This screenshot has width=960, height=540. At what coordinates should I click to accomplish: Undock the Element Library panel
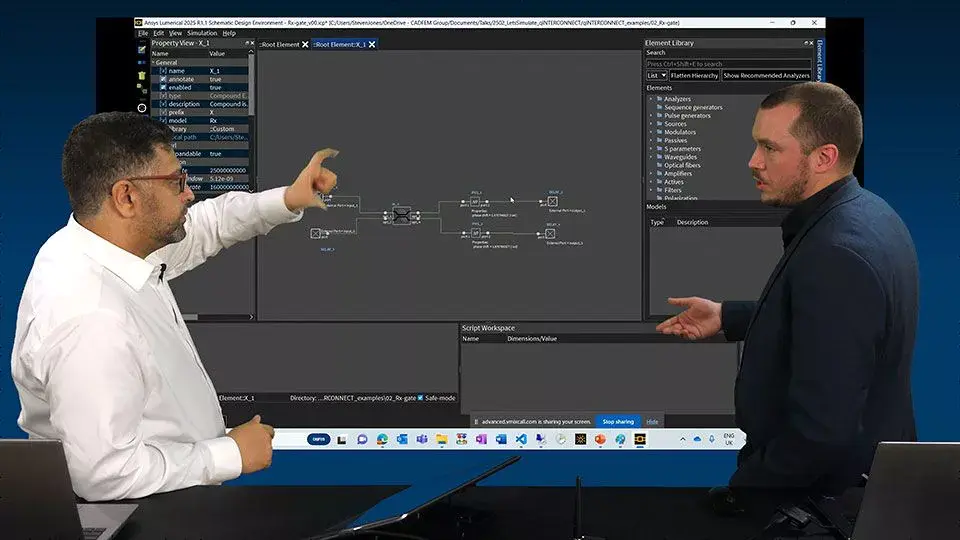point(806,43)
